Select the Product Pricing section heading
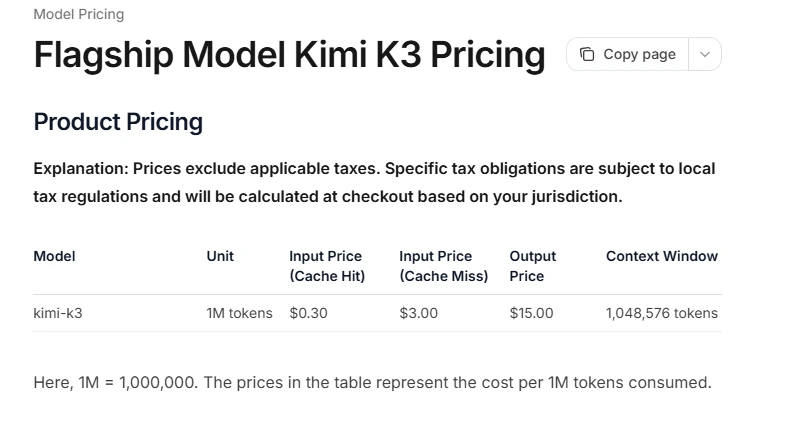 tap(118, 121)
